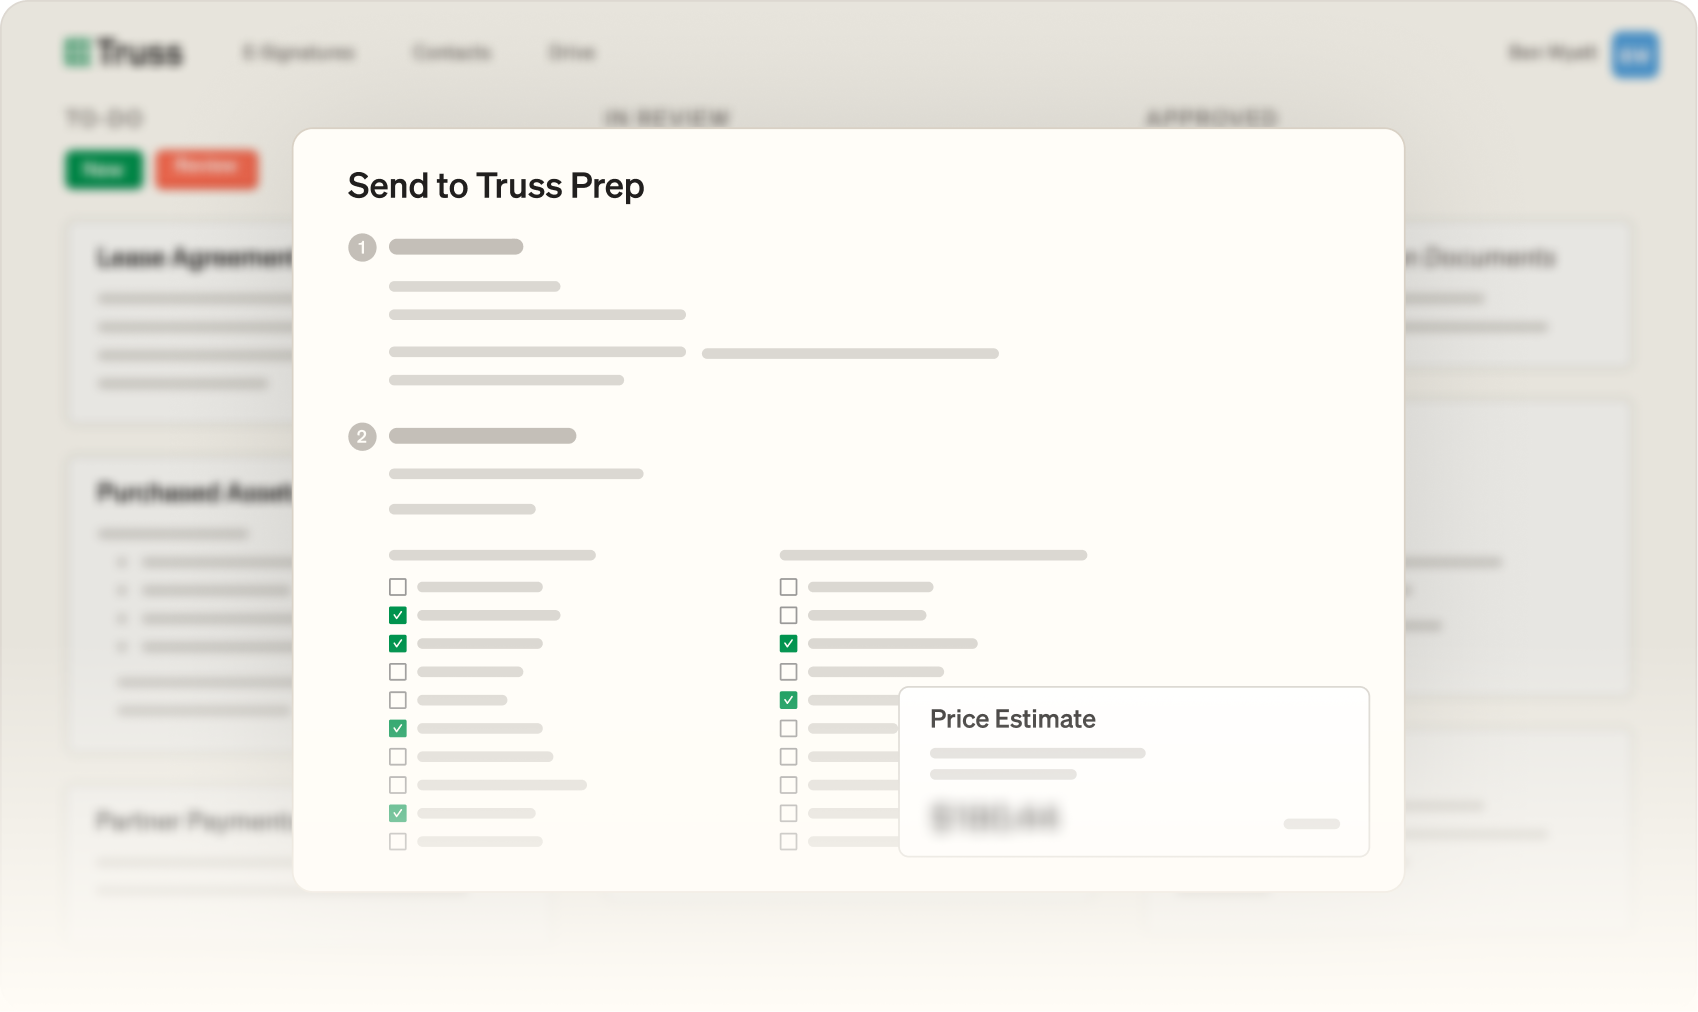Check the first checkbox in the right column
The width and height of the screenshot is (1698, 1012).
789,587
